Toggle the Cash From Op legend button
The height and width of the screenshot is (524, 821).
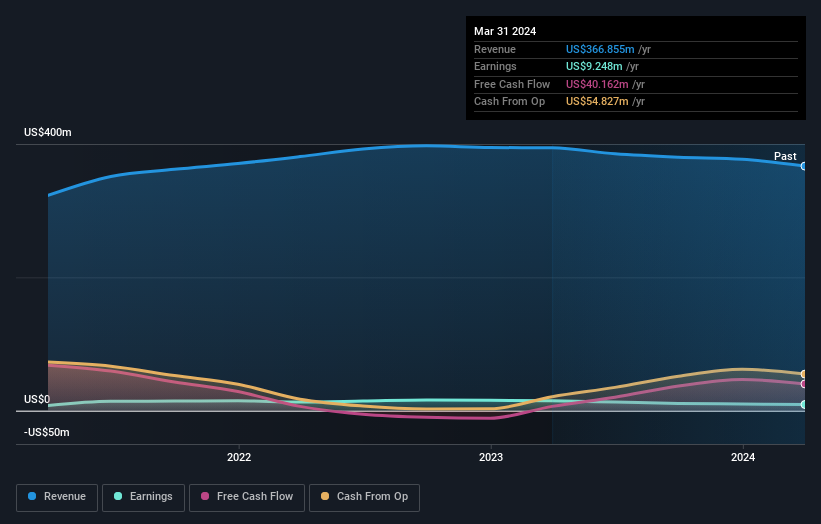pos(364,497)
